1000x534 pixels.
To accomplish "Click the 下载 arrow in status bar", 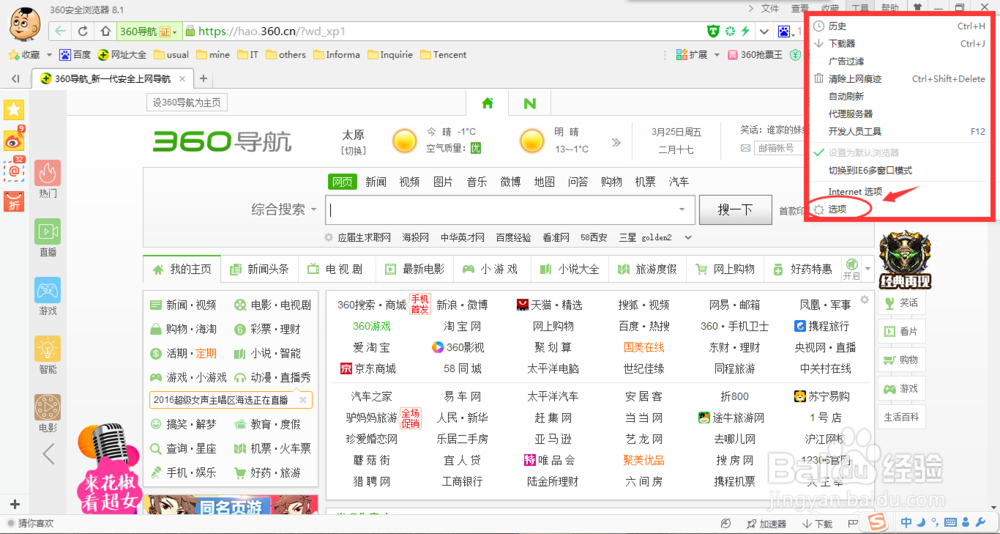I will click(x=818, y=524).
